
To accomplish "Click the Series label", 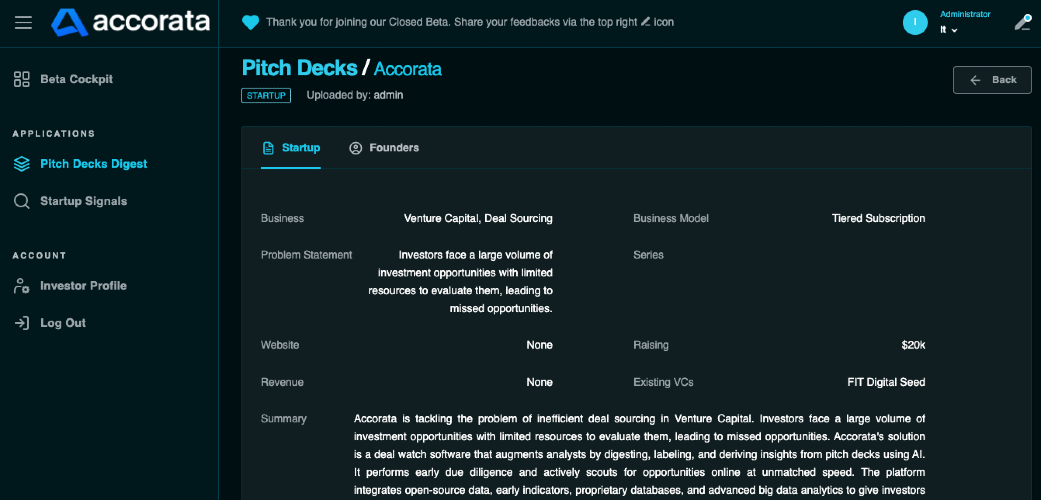I will [648, 255].
